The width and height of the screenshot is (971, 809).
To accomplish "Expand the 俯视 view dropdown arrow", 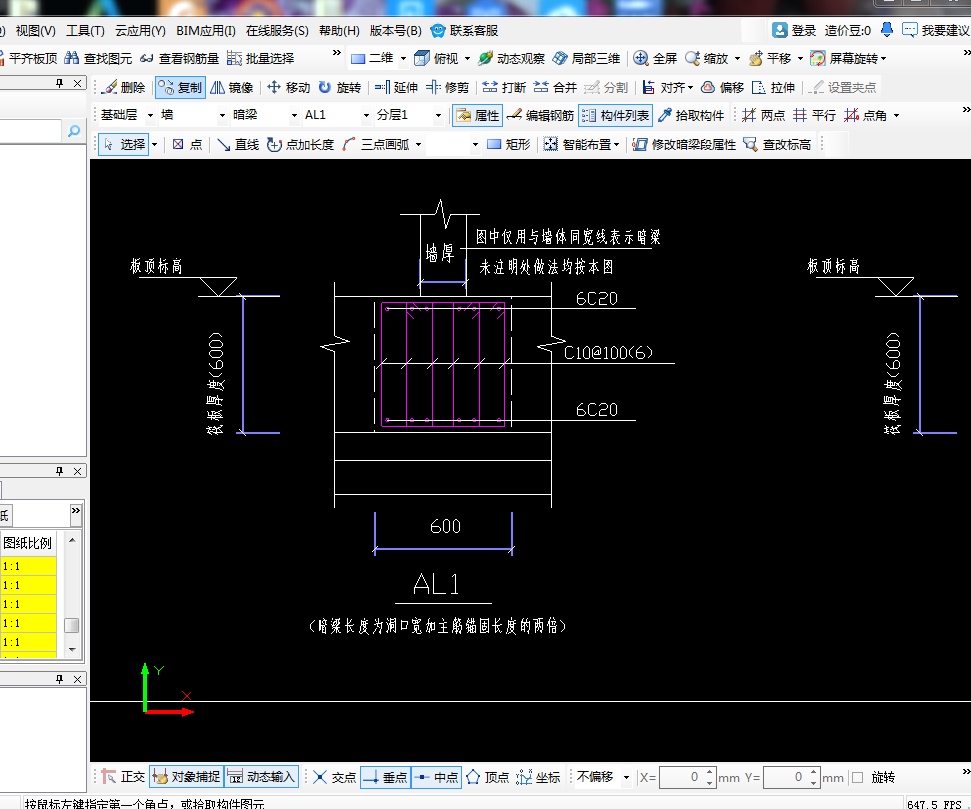I will click(x=467, y=58).
